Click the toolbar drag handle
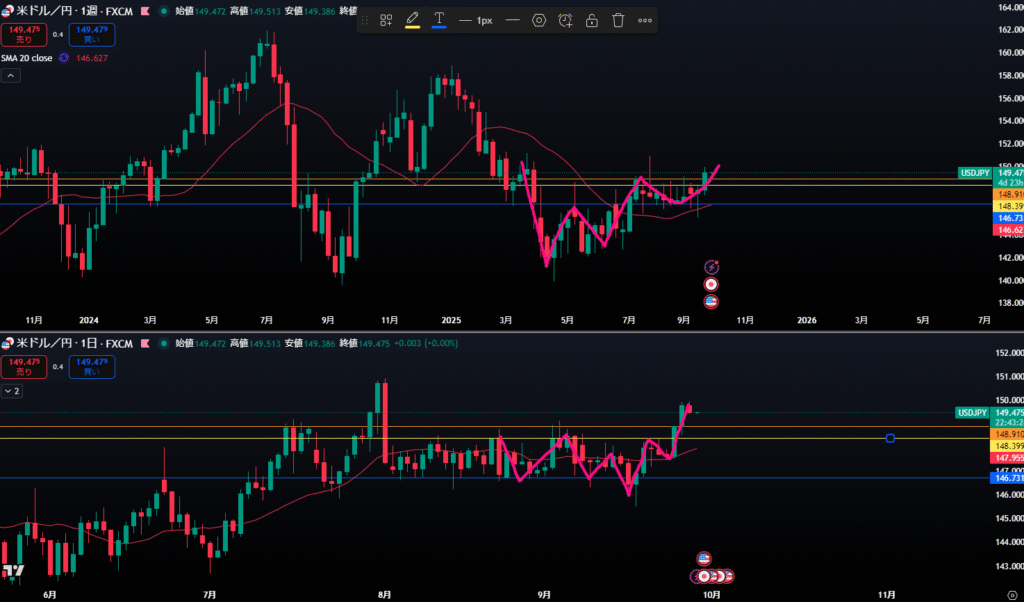 362,20
